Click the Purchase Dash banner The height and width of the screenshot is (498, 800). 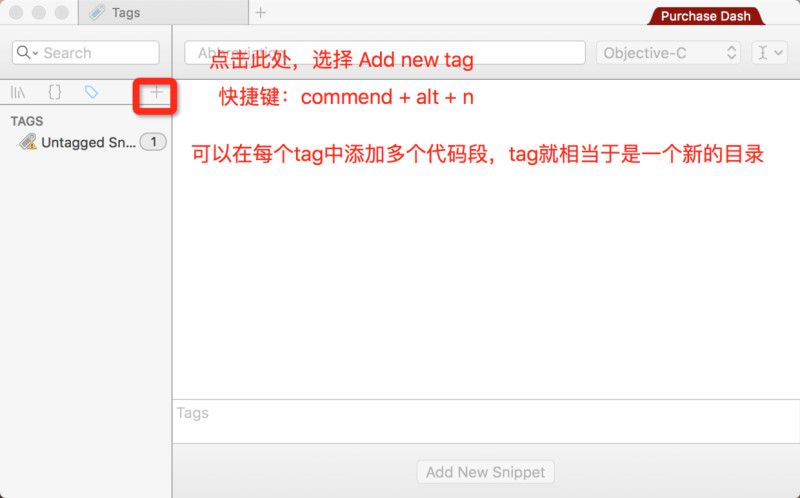point(706,16)
